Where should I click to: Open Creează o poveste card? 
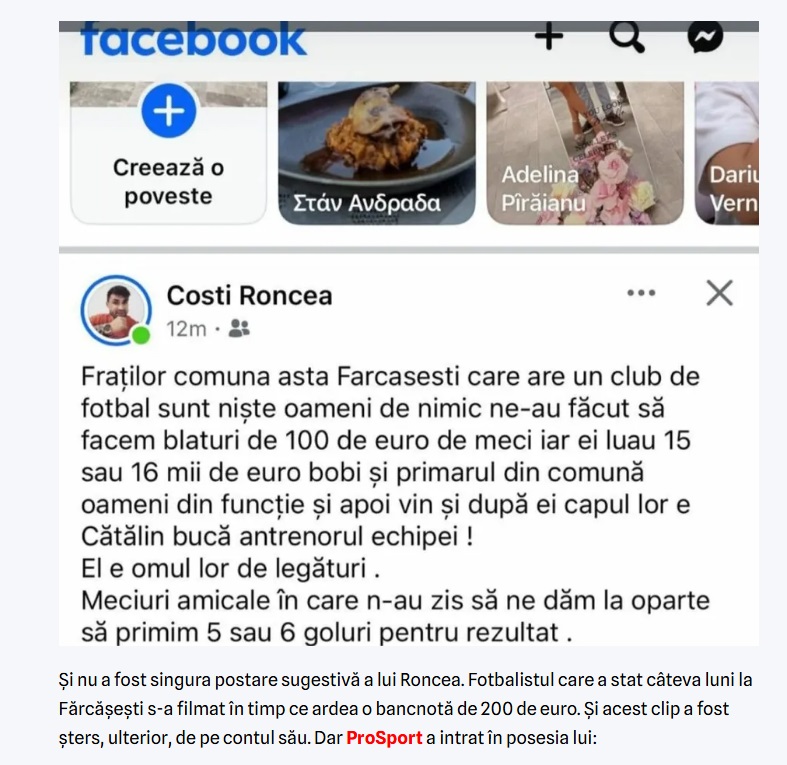coord(169,153)
